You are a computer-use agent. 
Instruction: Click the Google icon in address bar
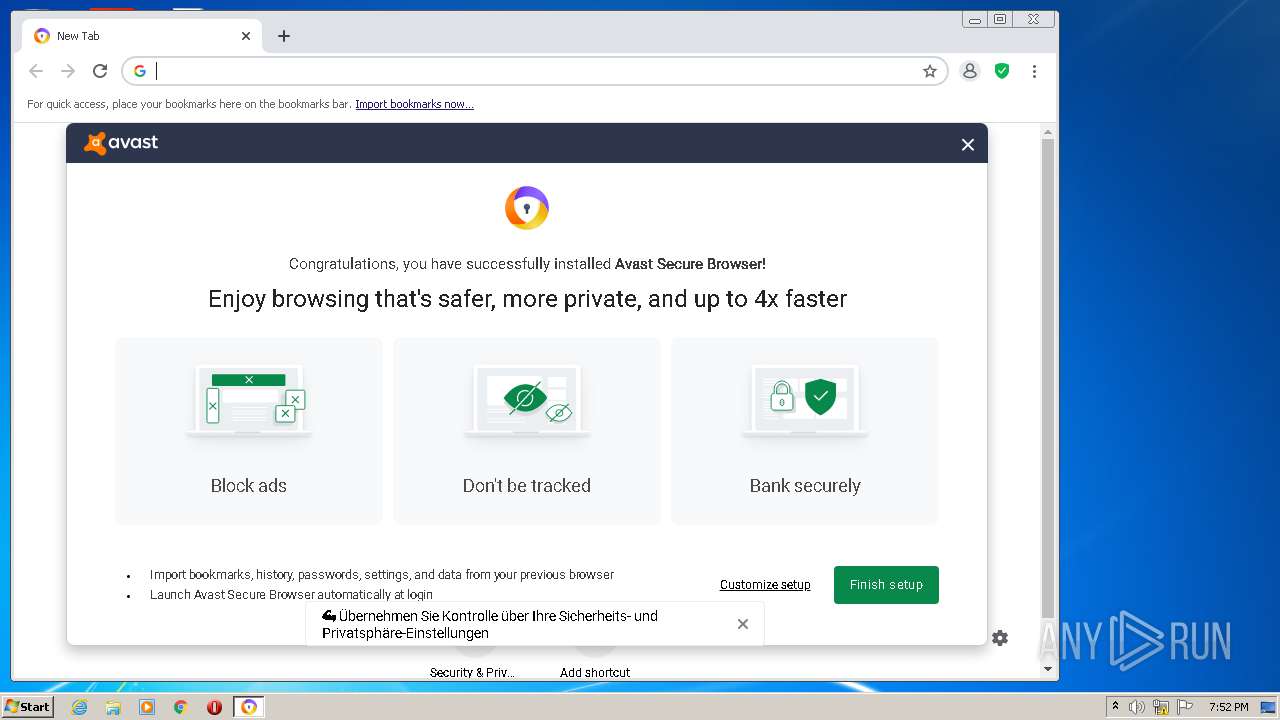140,71
